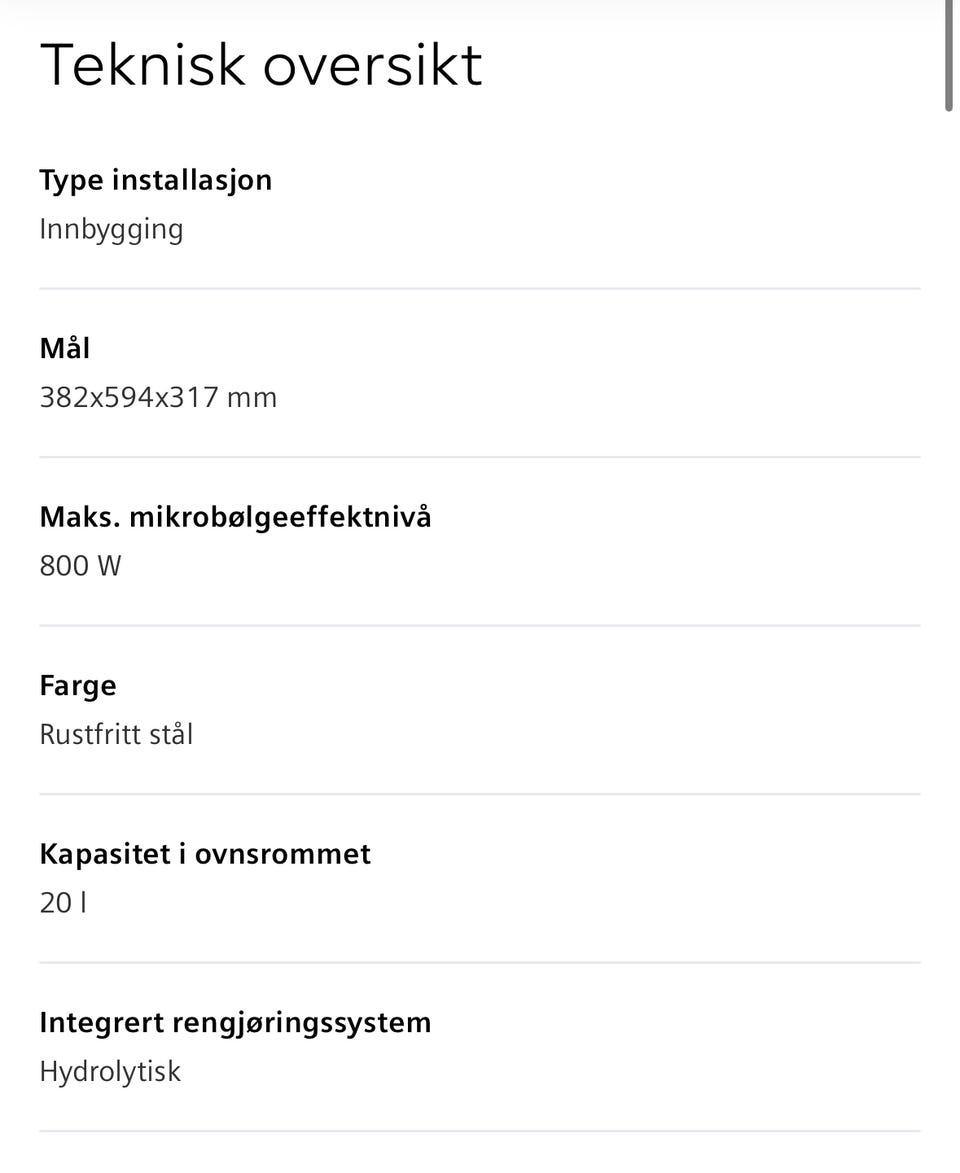This screenshot has width=960, height=1173.
Task: Click the Rustfritt stål value
Action: [116, 734]
